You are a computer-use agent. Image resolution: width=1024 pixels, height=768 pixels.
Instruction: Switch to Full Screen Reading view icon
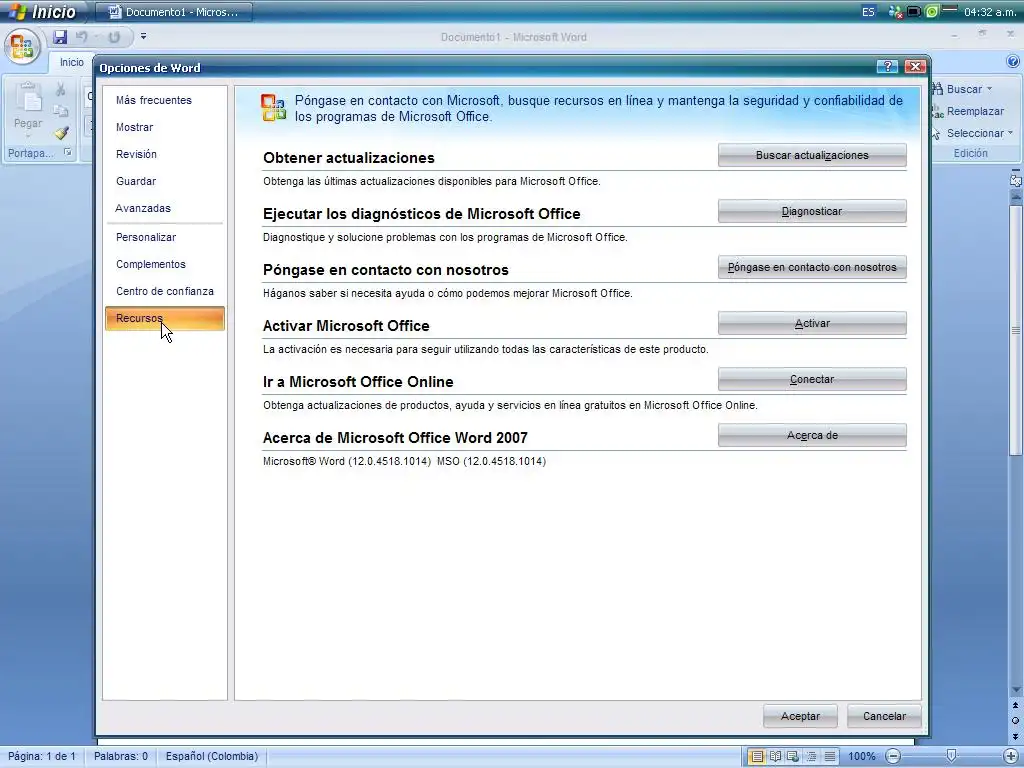pos(775,756)
